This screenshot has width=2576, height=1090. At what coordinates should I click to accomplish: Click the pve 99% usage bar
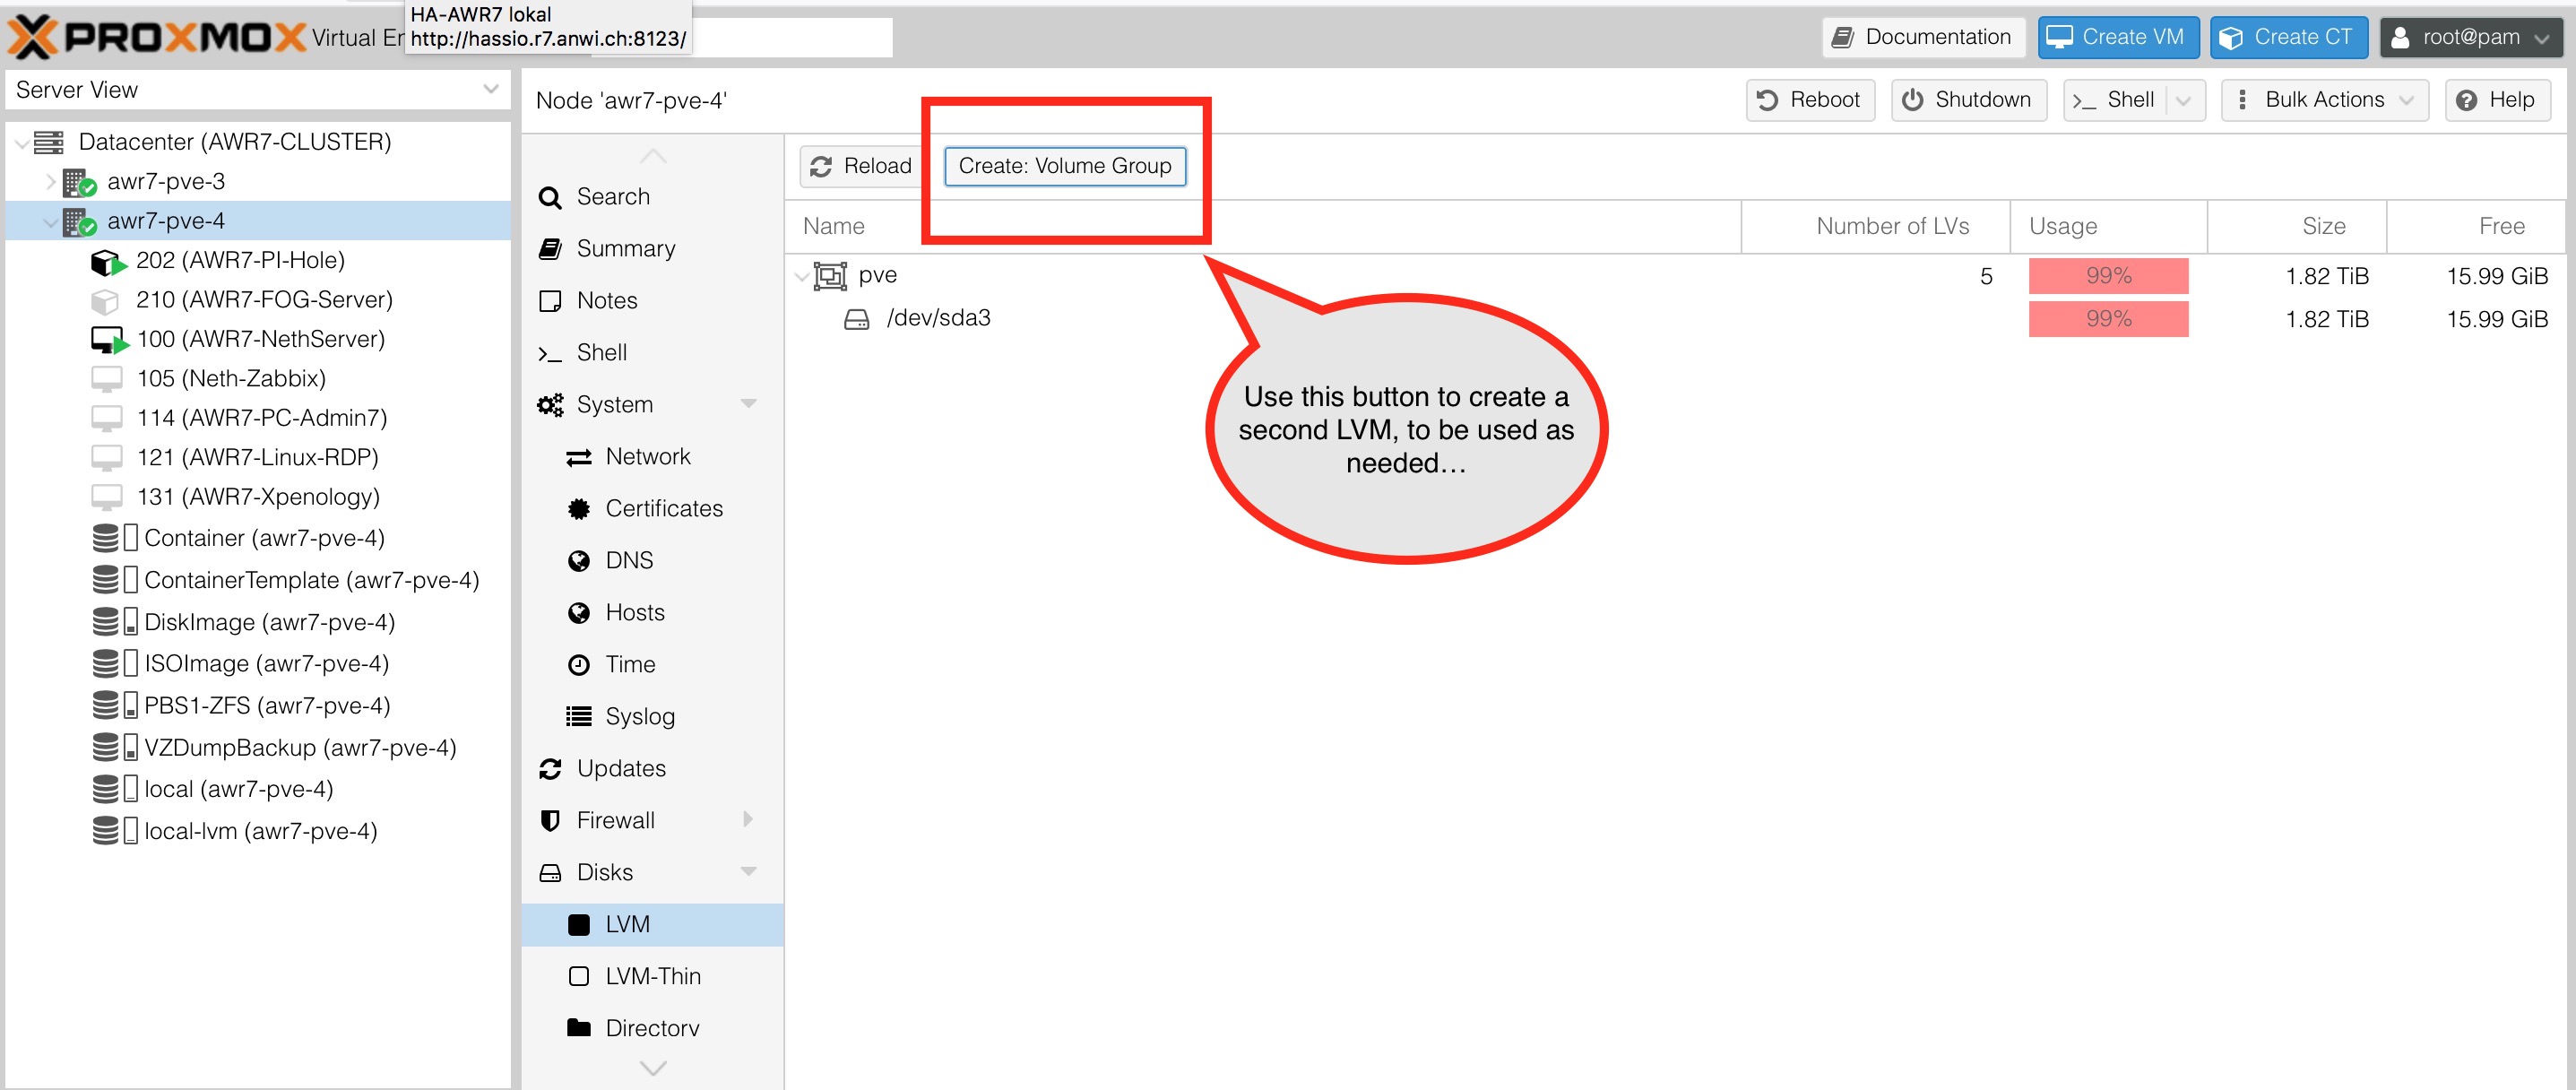click(x=2108, y=276)
